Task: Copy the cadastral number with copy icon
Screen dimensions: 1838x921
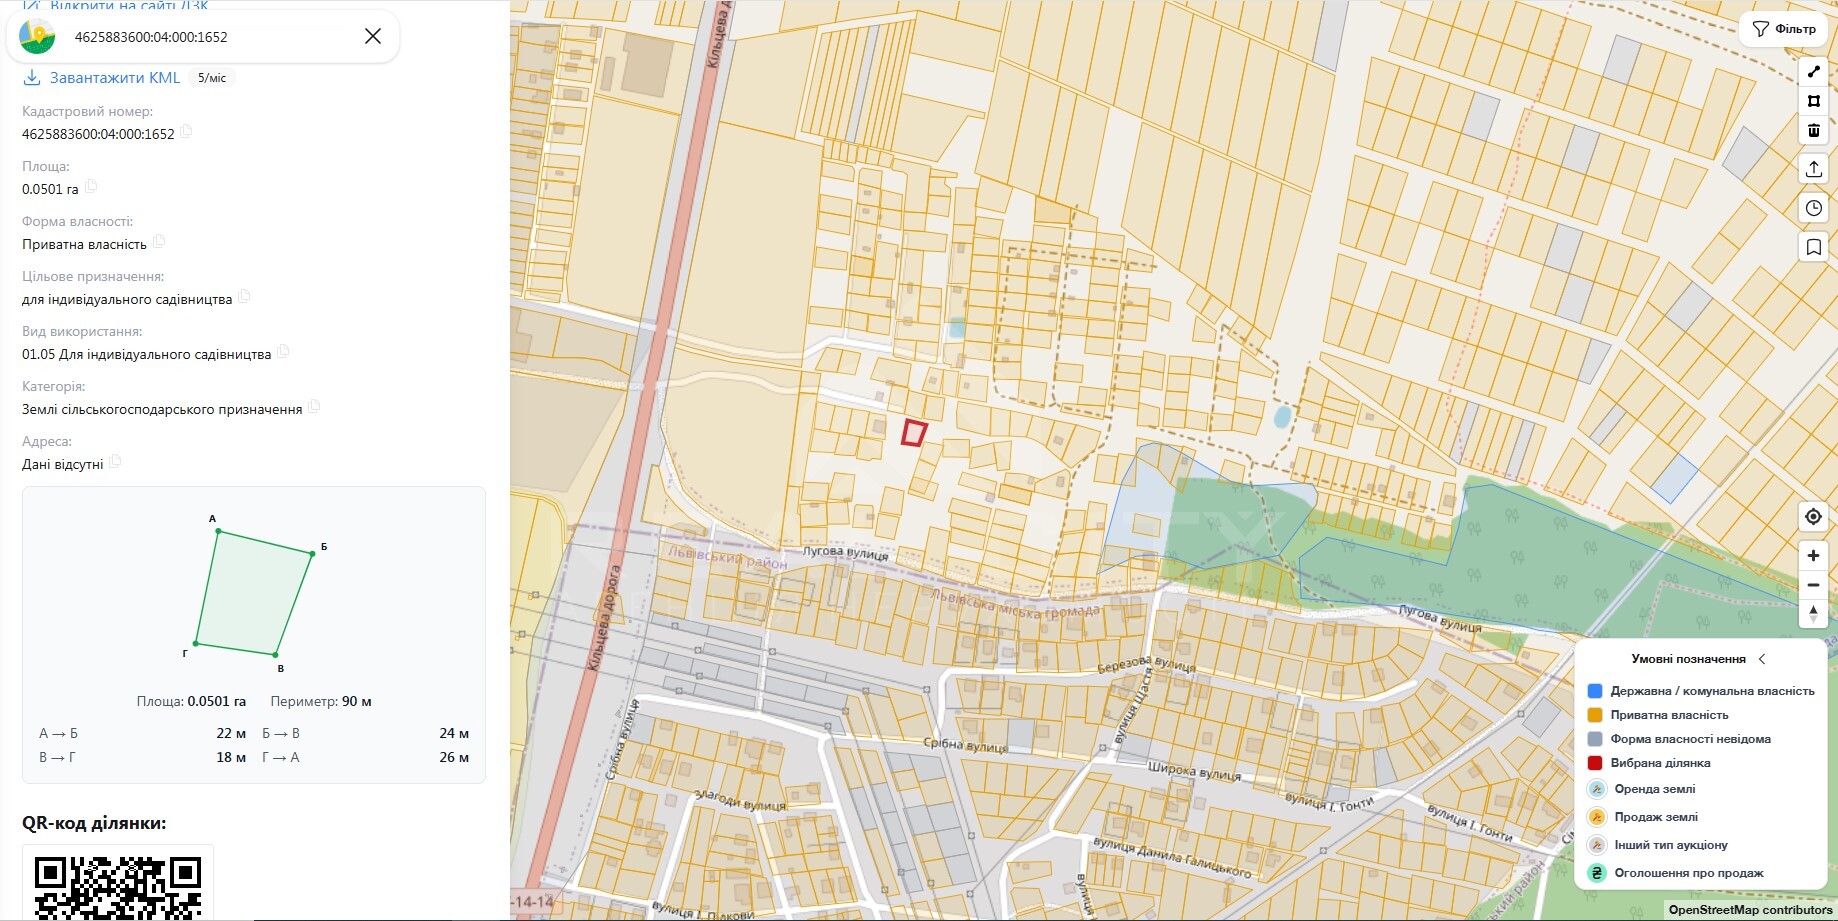Action: click(186, 132)
